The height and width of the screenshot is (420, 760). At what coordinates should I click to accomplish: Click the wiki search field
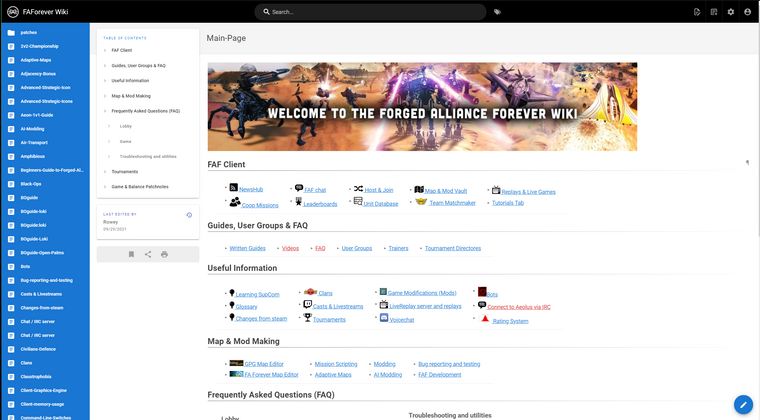point(370,12)
